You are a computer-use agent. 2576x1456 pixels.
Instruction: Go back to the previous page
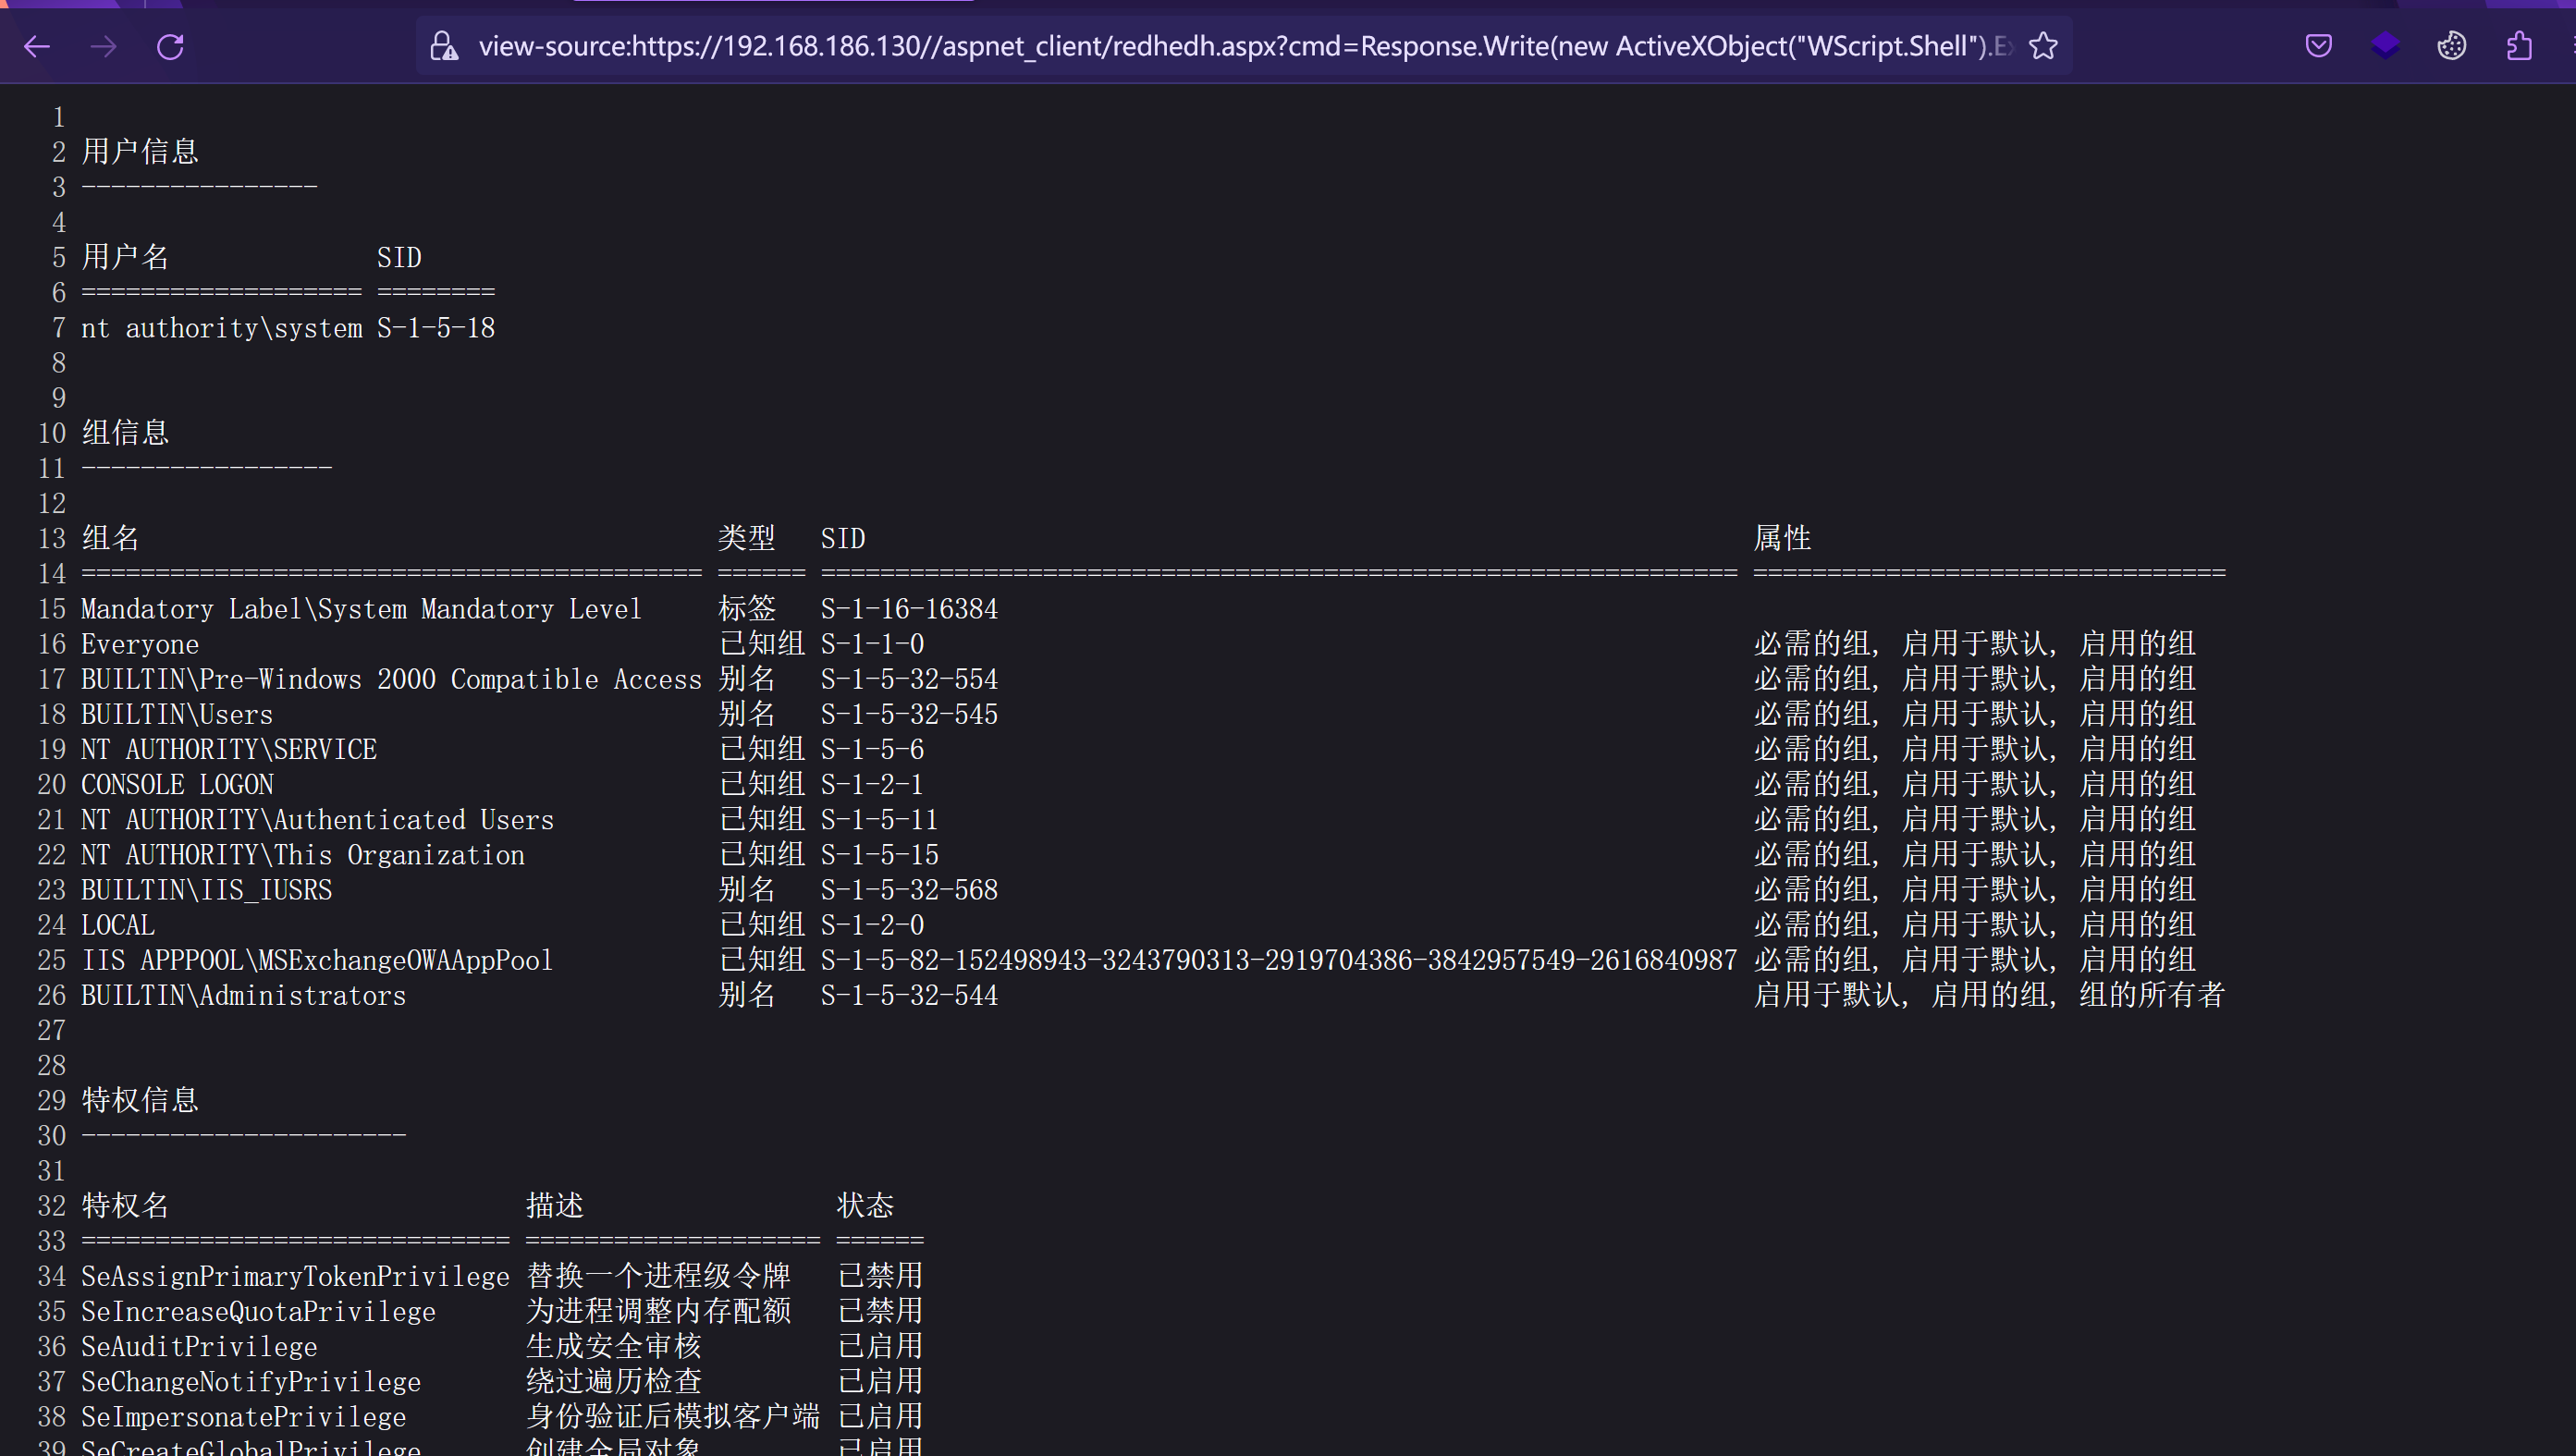37,46
